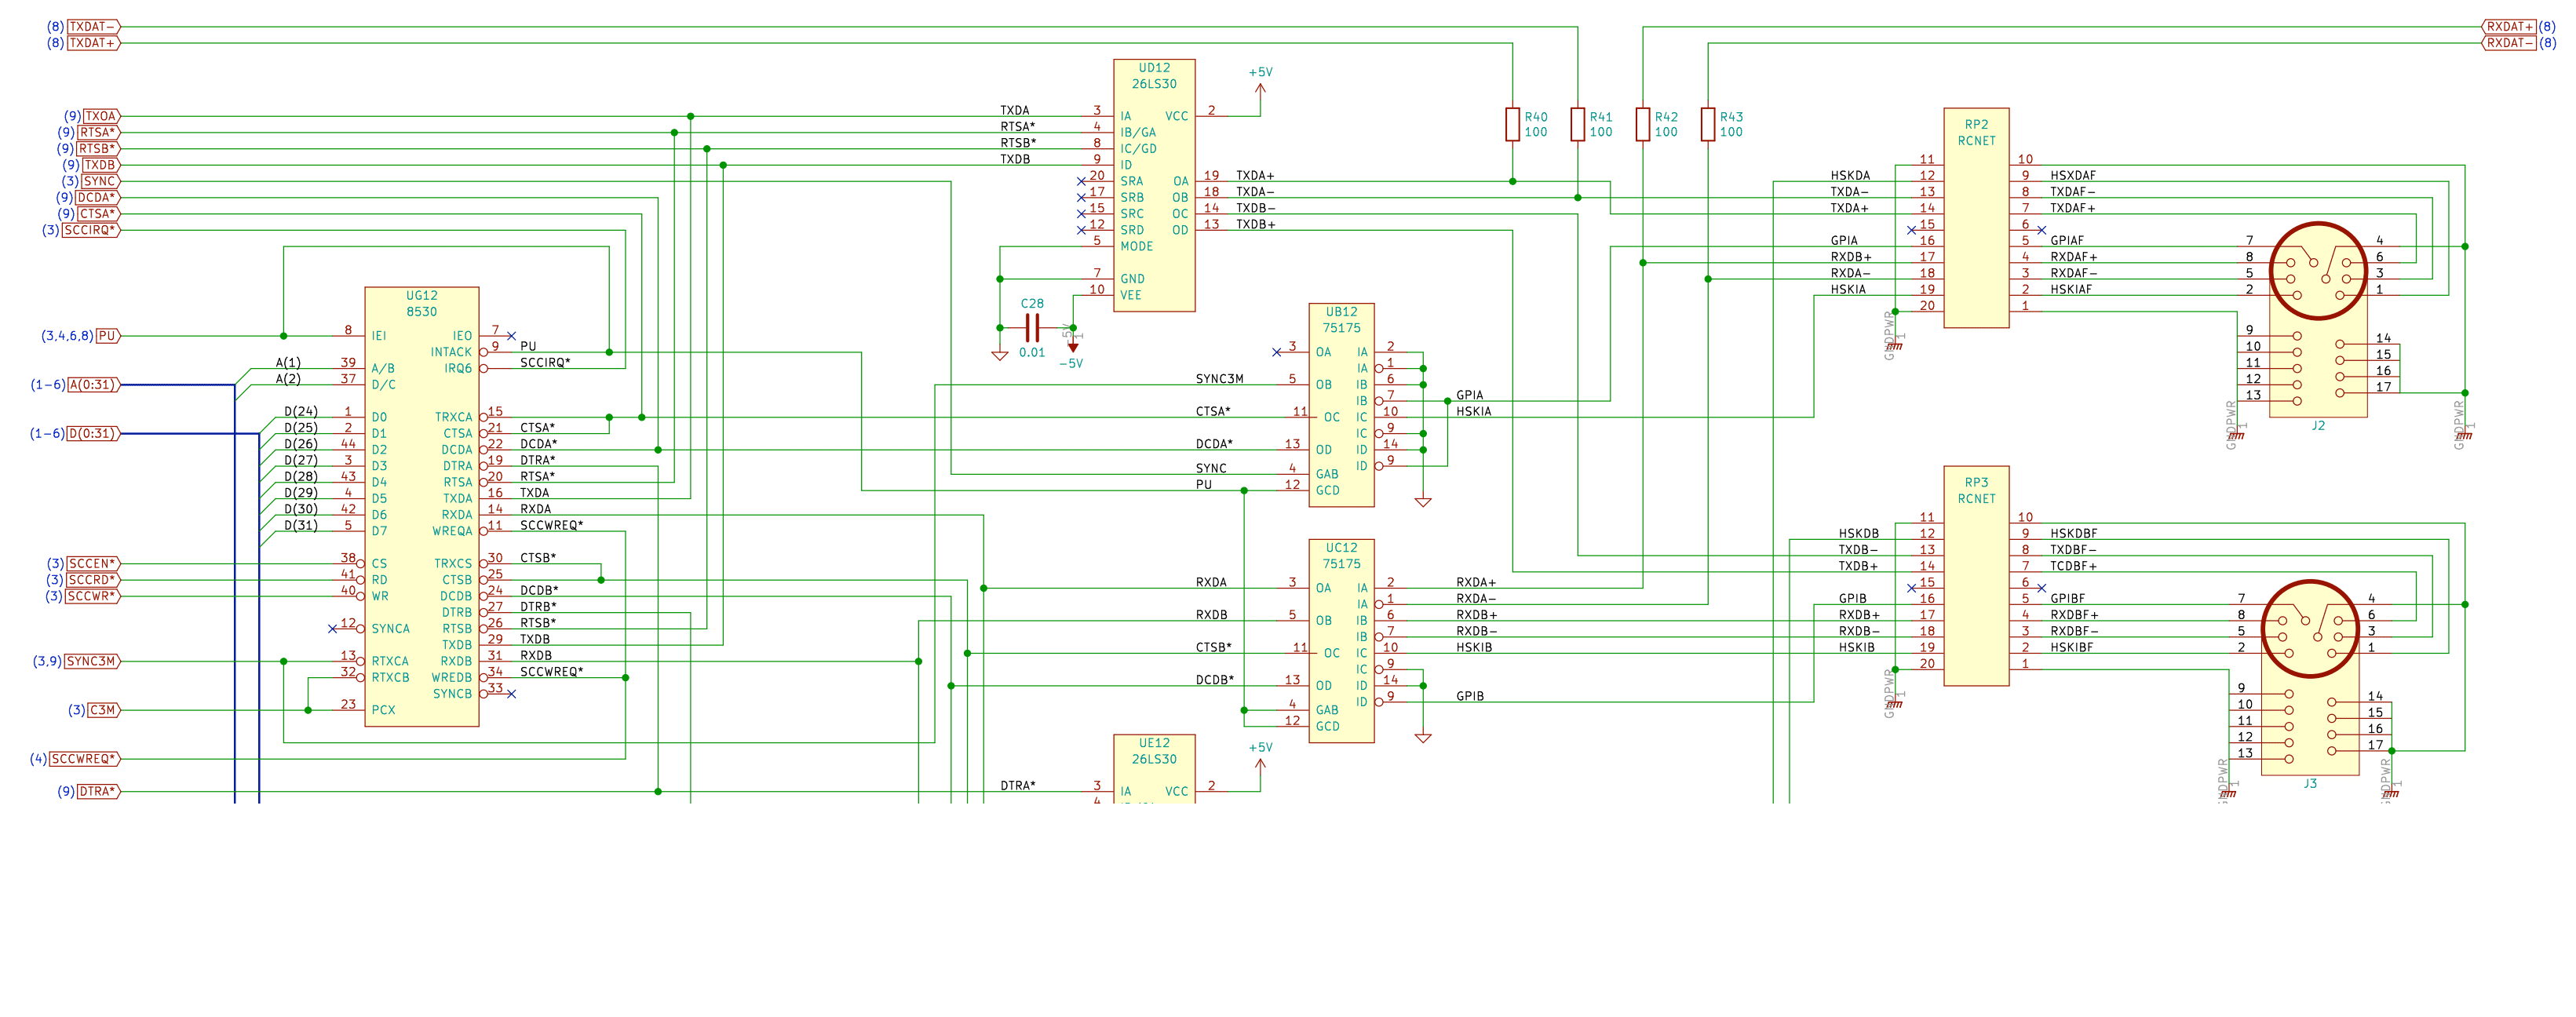The image size is (2576, 1017).
Task: Click the no-connect marker on UG12 IEO pin
Action: (511, 336)
